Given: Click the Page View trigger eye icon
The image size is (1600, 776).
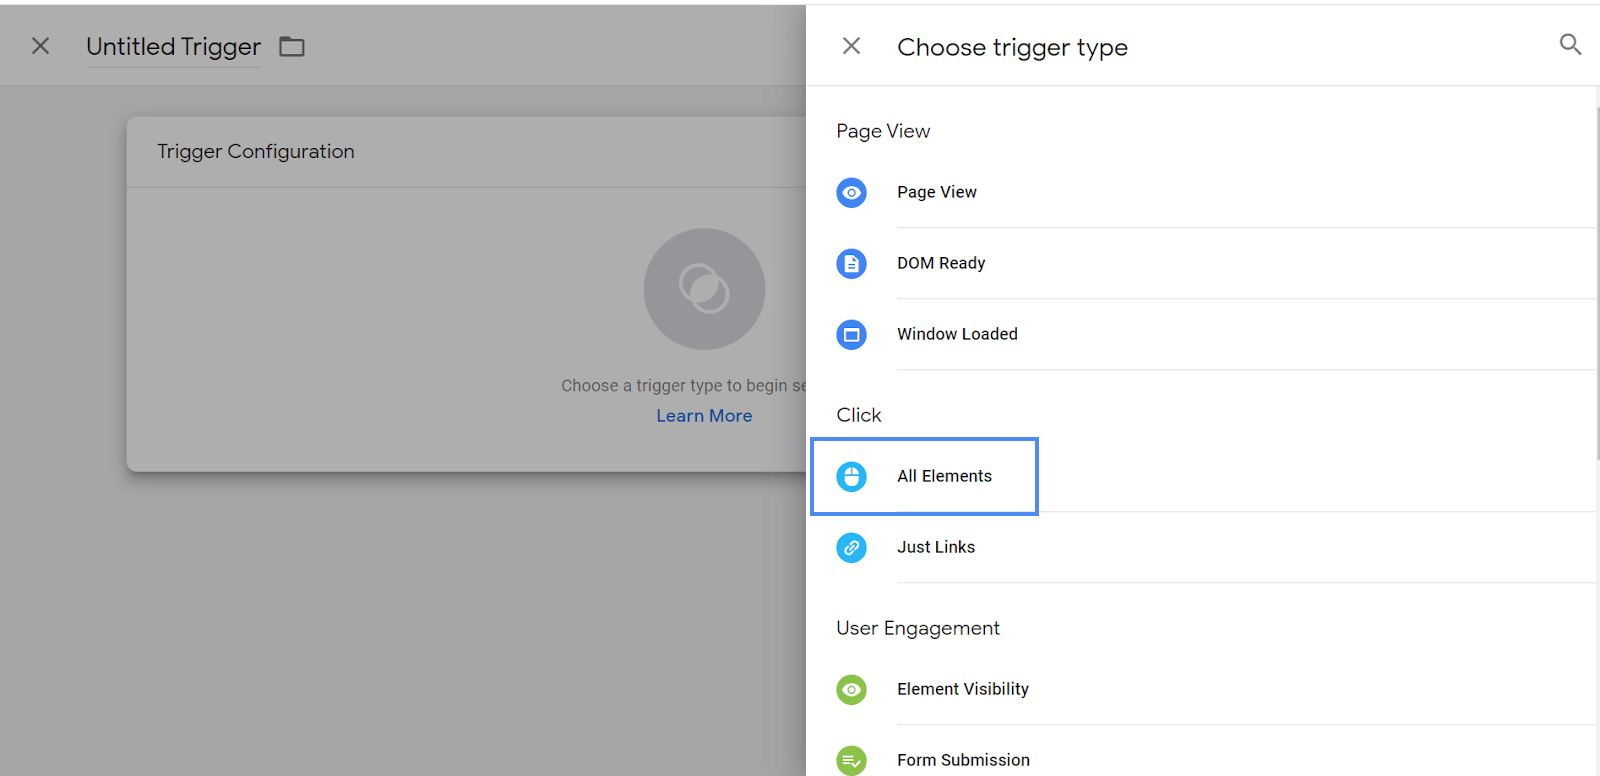Looking at the screenshot, I should [x=851, y=192].
